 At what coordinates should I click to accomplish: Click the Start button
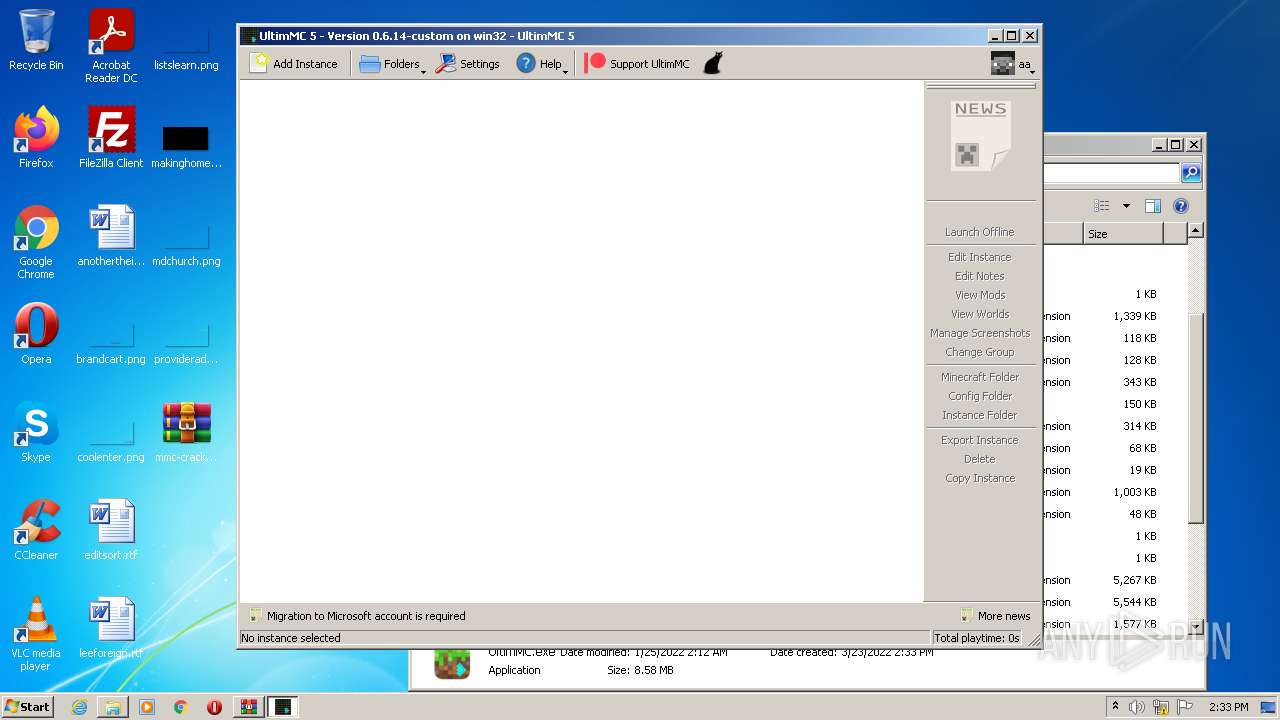pyautogui.click(x=28, y=707)
